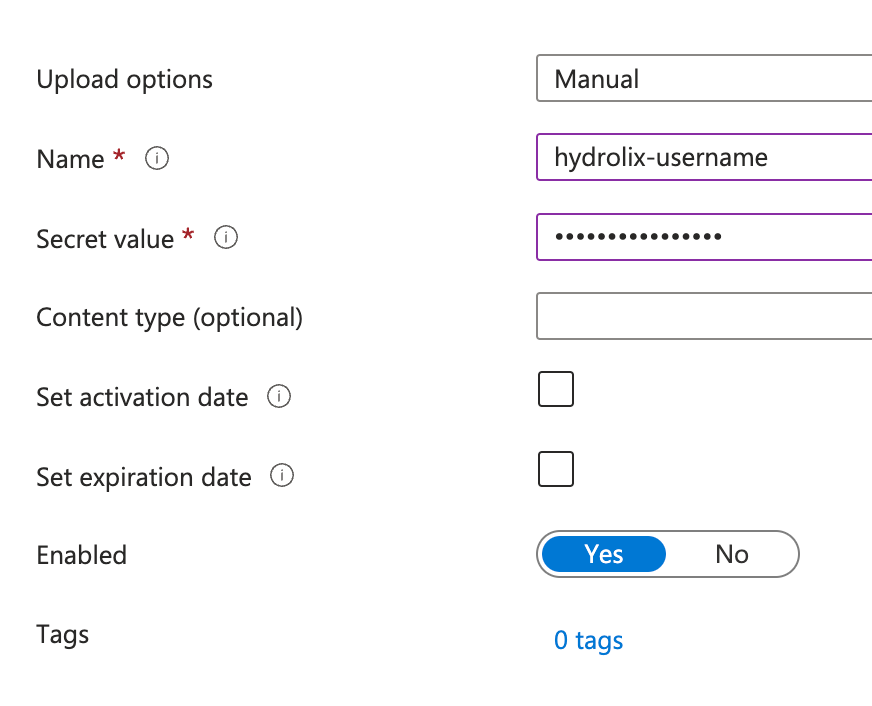Show info for Set activation date
872x706 pixels.
(279, 397)
